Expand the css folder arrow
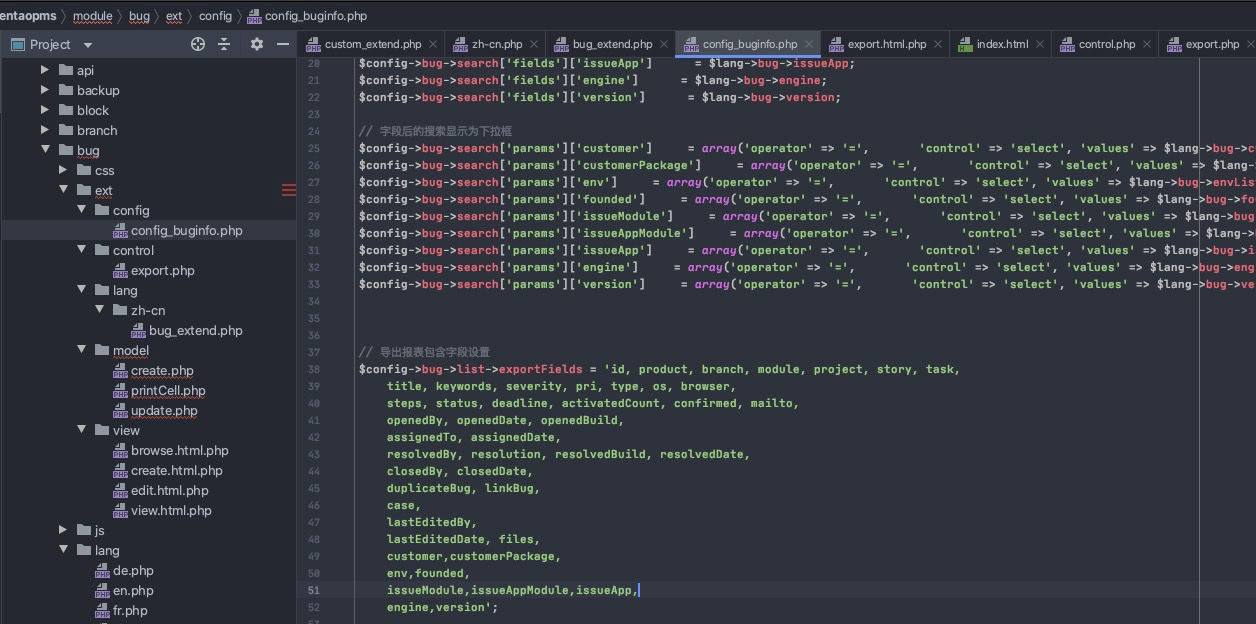The image size is (1256, 624). pyautogui.click(x=62, y=170)
